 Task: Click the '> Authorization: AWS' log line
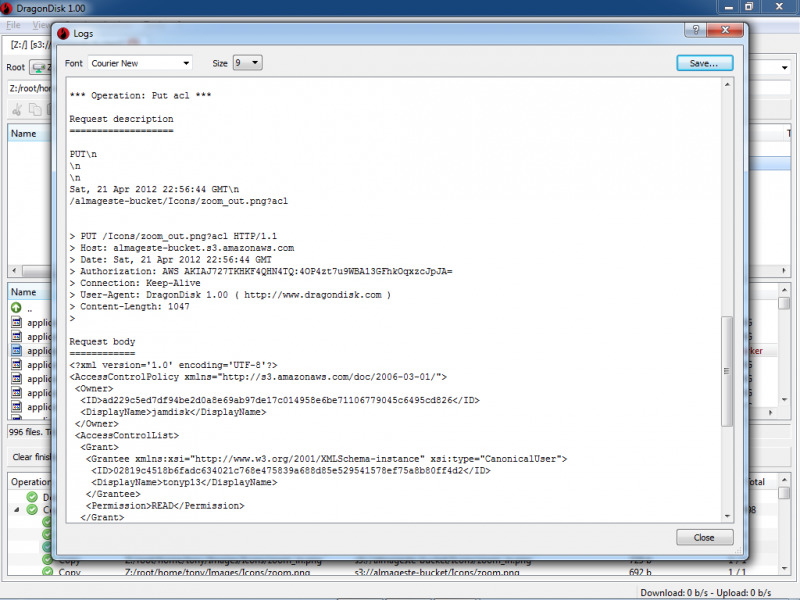click(261, 271)
